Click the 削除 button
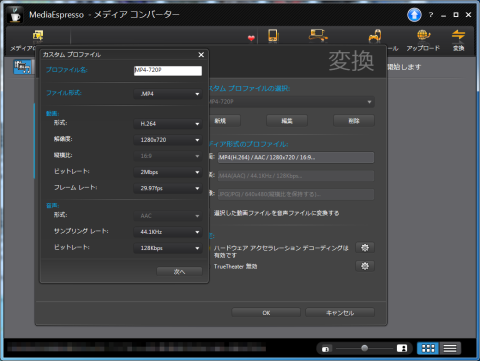 pos(354,121)
